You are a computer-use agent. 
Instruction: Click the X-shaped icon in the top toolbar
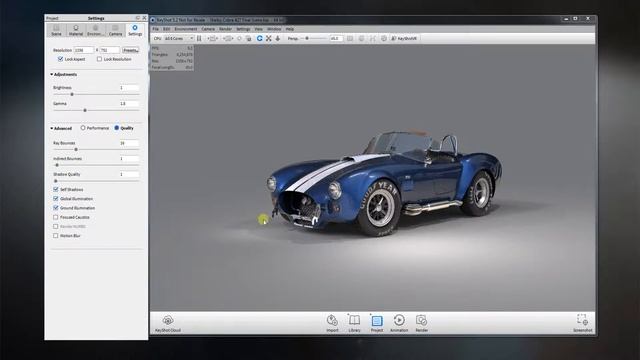[x=269, y=38]
